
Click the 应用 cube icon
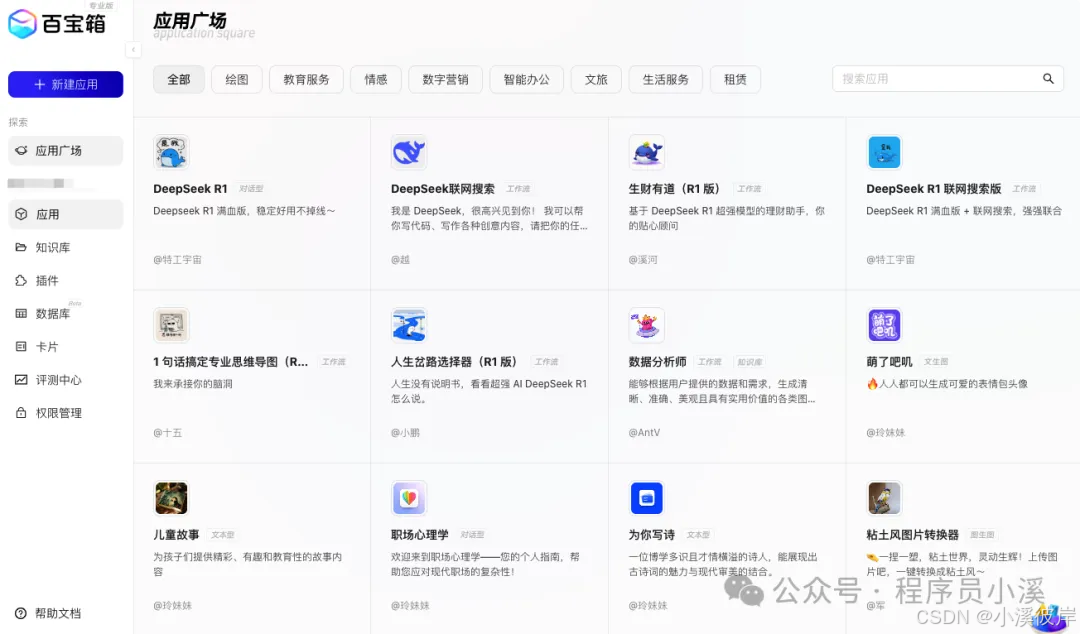tap(21, 214)
